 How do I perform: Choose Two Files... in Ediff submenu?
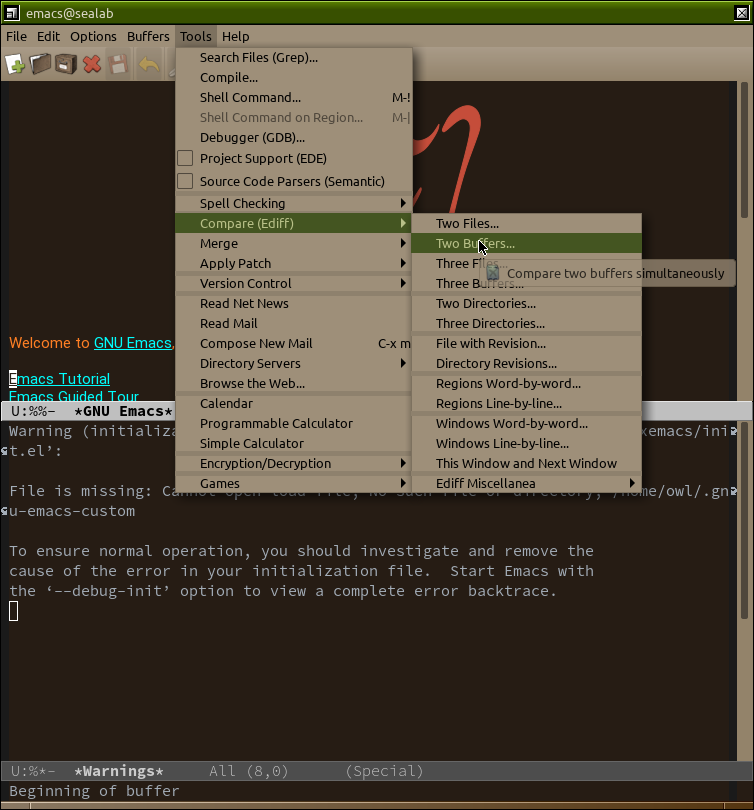526,223
